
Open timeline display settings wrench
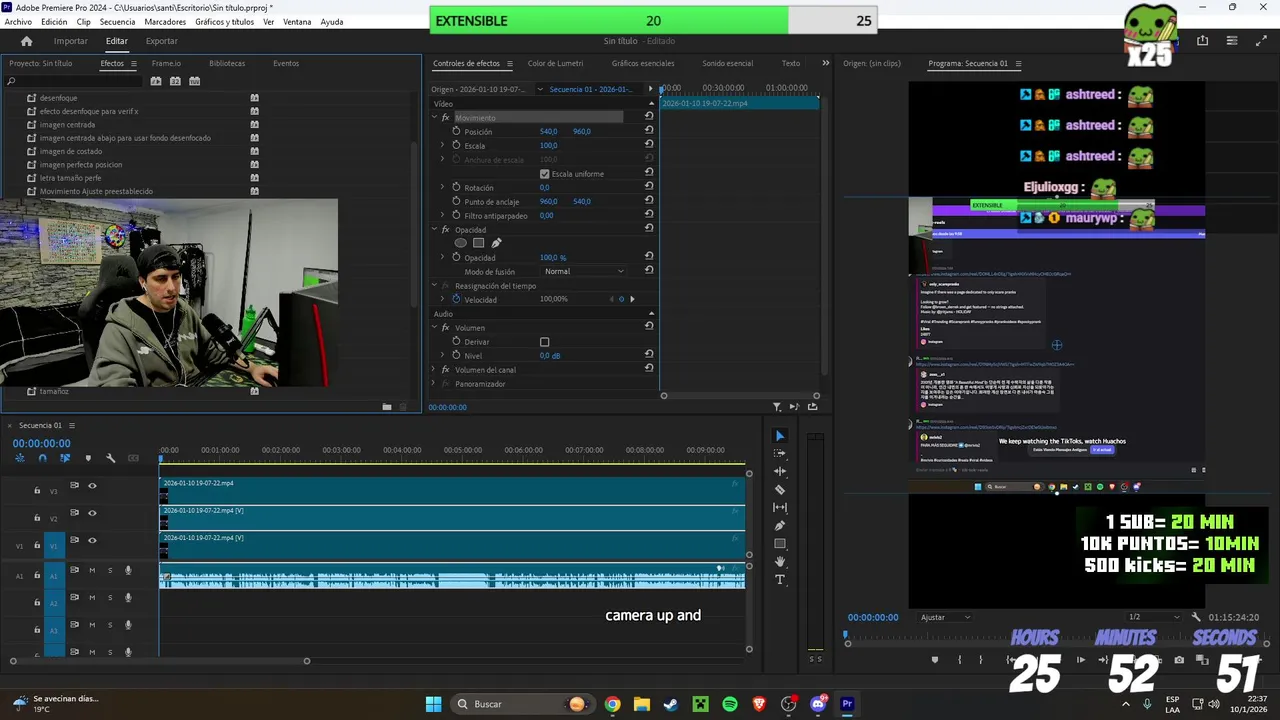tap(110, 458)
